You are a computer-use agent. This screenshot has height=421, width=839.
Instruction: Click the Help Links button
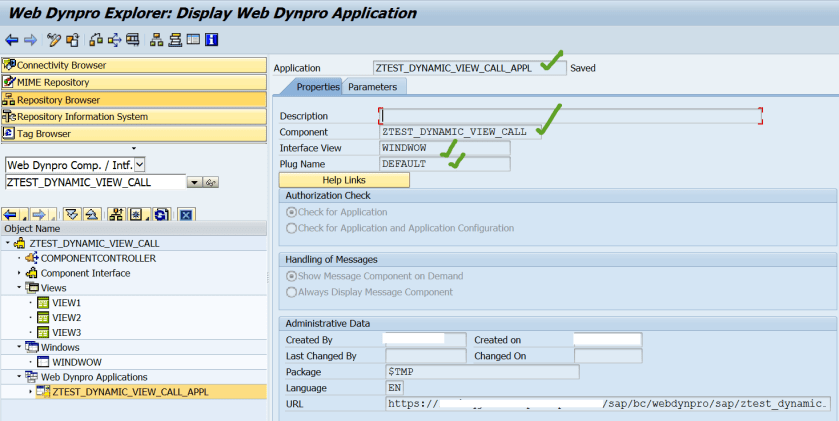pyautogui.click(x=344, y=179)
